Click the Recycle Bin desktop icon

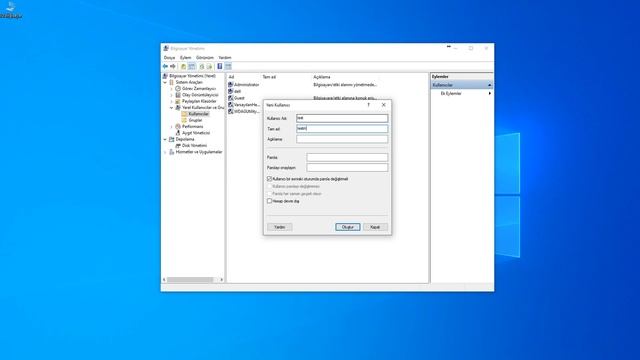[x=11, y=10]
